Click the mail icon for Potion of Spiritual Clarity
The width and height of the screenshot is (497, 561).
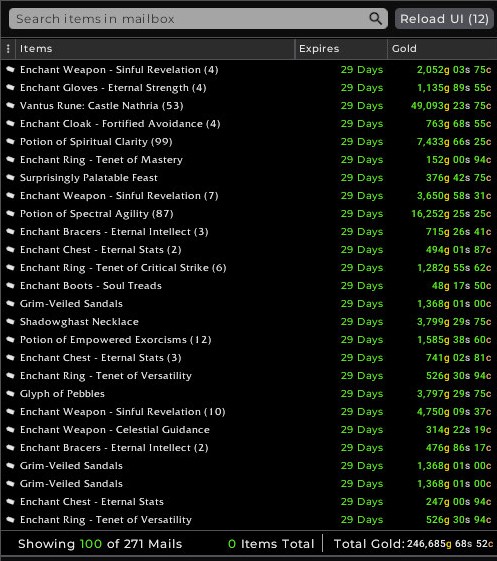(x=10, y=141)
